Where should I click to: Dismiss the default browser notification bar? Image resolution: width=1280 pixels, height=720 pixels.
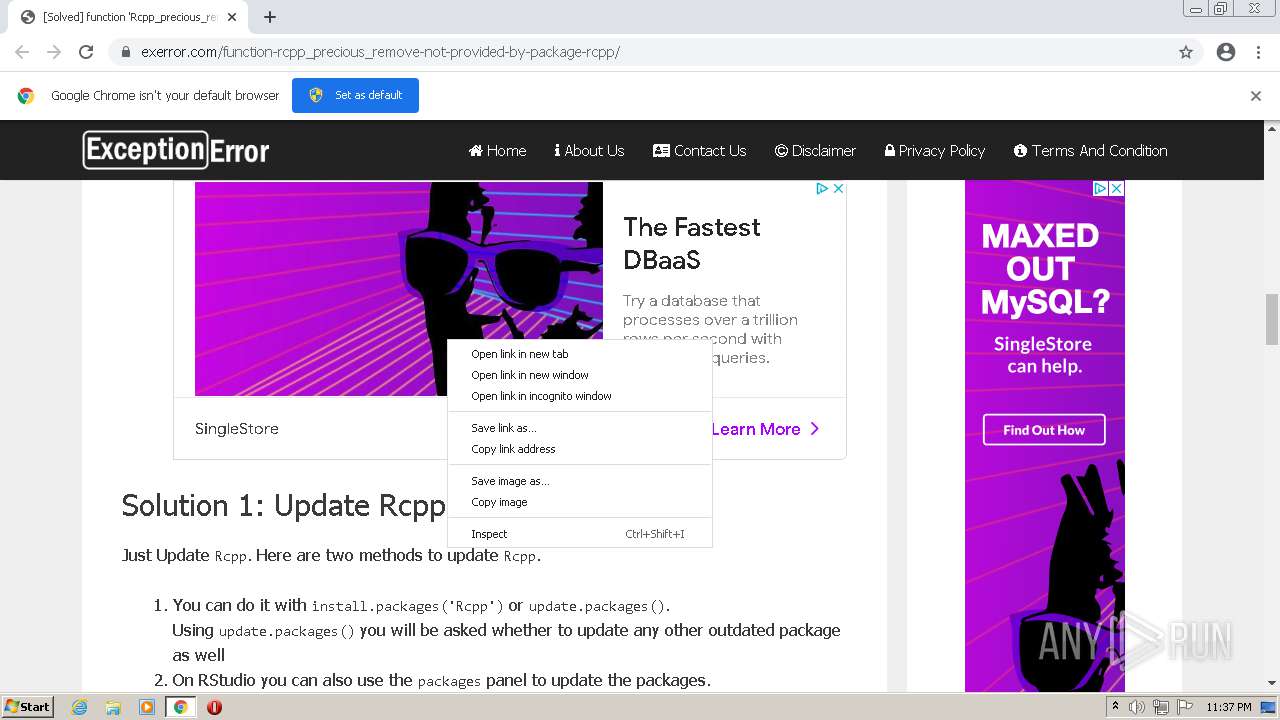(1256, 96)
